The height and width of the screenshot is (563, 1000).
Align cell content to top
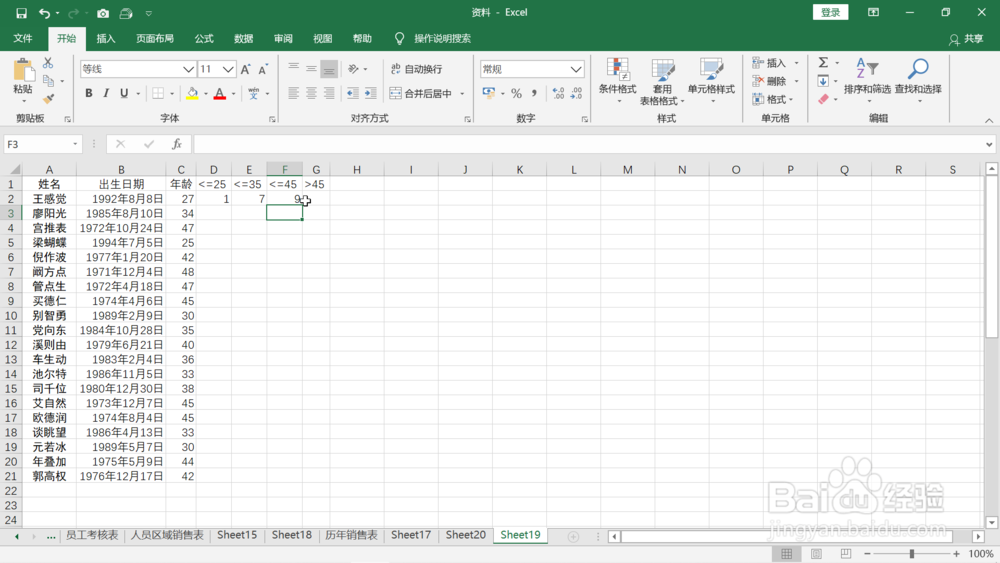pyautogui.click(x=293, y=69)
